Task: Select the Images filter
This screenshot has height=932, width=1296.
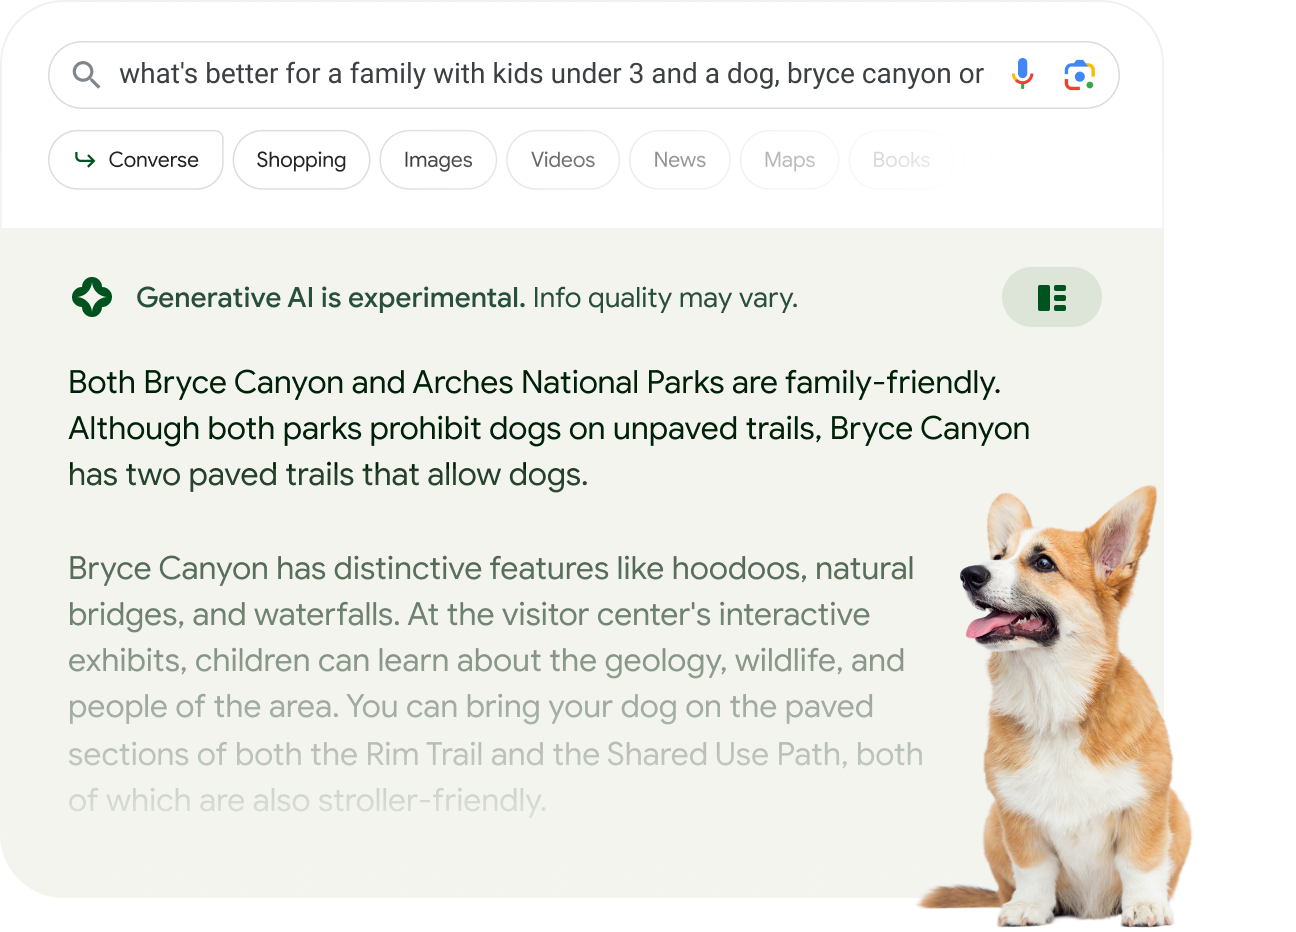Action: tap(438, 160)
